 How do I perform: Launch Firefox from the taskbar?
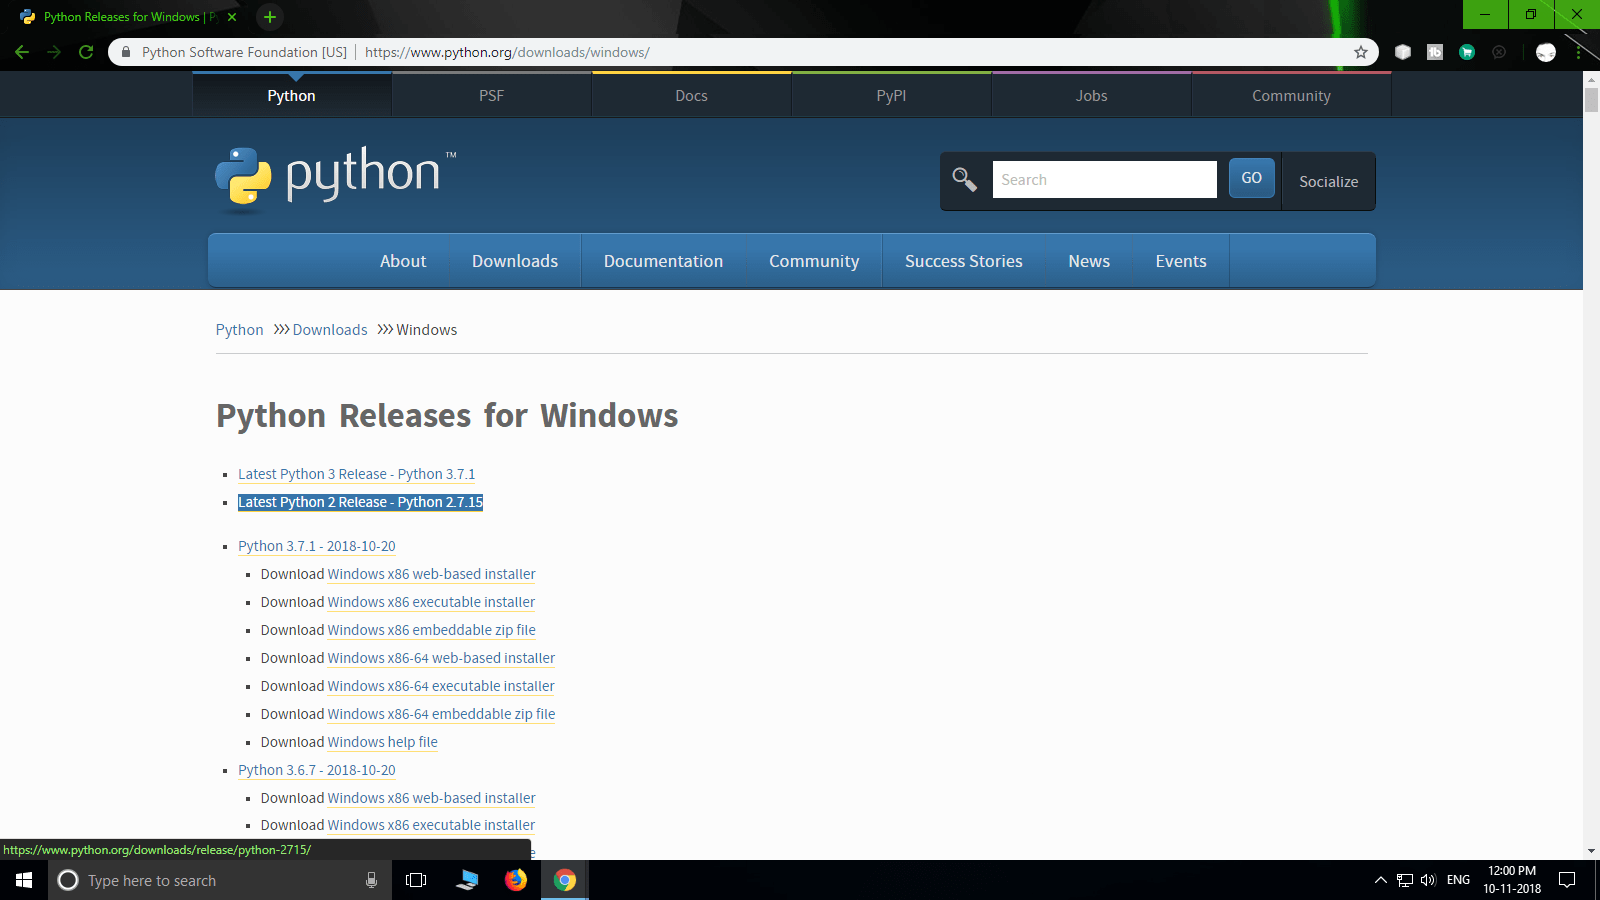click(x=516, y=880)
